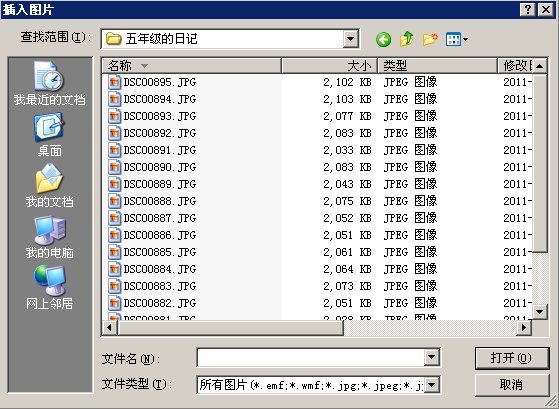Click the DSC00893.JPG file icon
559x409 pixels.
pyautogui.click(x=114, y=116)
